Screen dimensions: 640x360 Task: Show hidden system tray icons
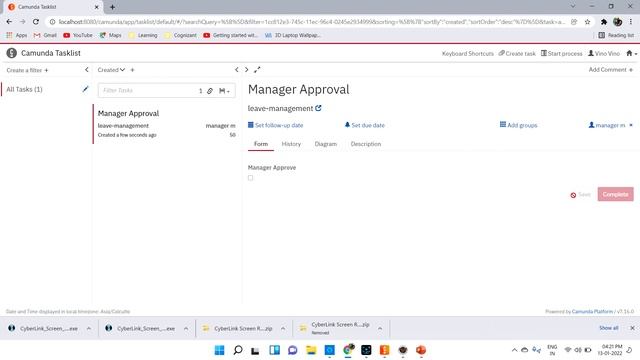[x=514, y=350]
